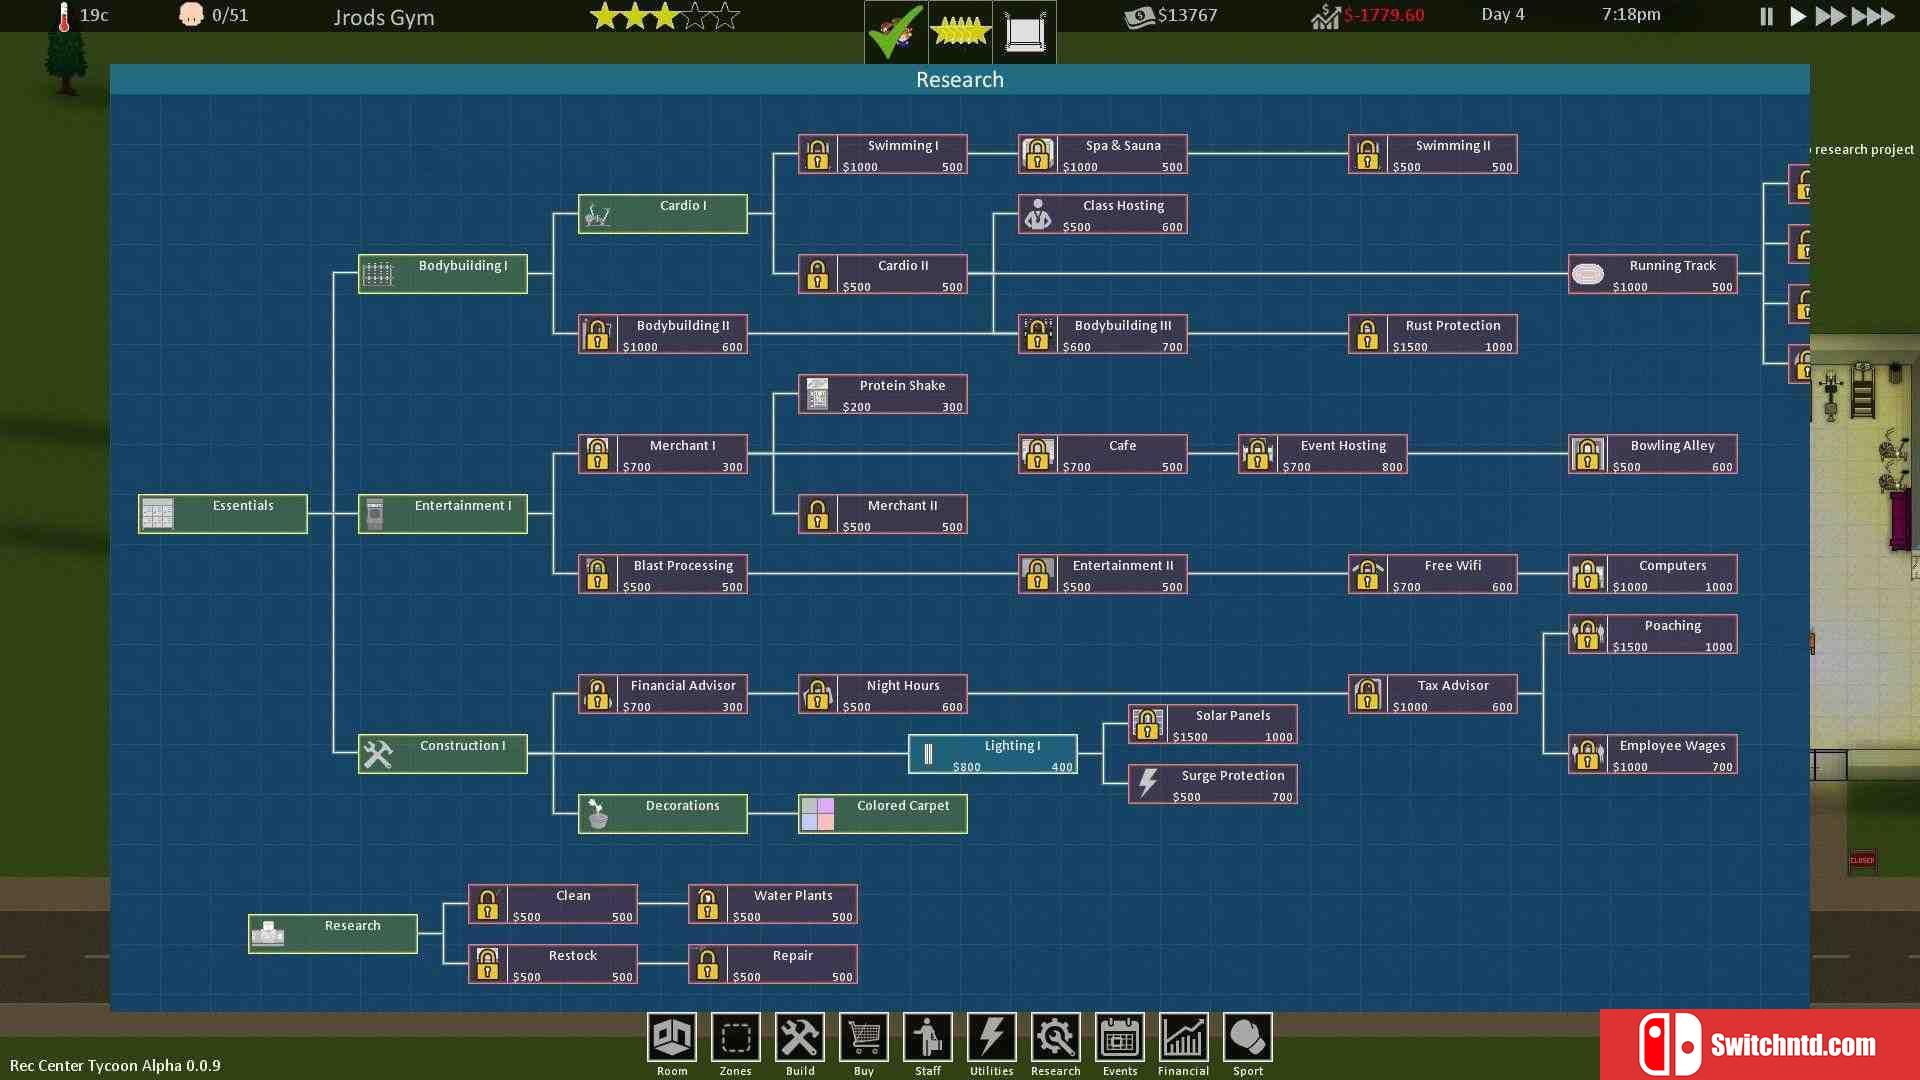The image size is (1920, 1080).
Task: Select the Financial Advisor research node
Action: coord(662,694)
